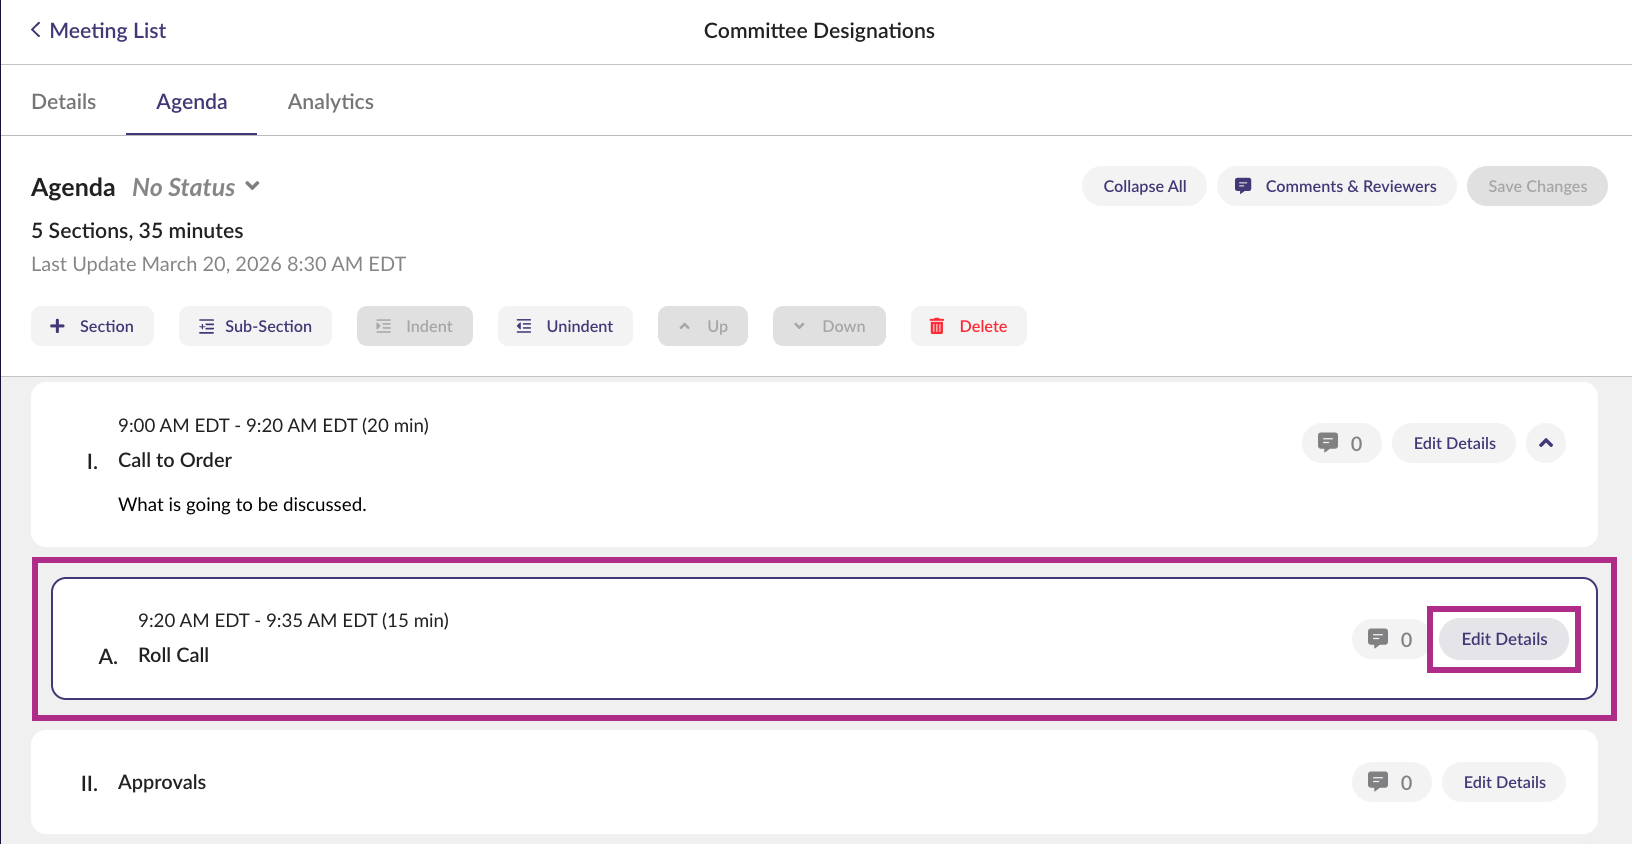The image size is (1632, 844).
Task: Click the trash Delete button
Action: [x=968, y=326]
